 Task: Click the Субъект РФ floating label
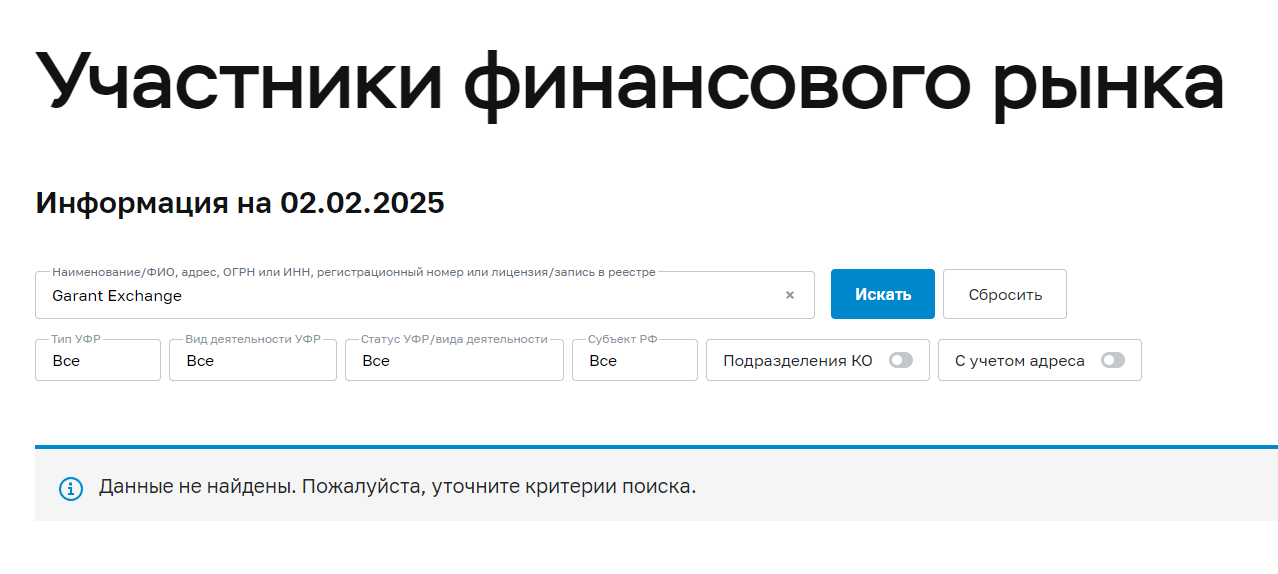623,340
